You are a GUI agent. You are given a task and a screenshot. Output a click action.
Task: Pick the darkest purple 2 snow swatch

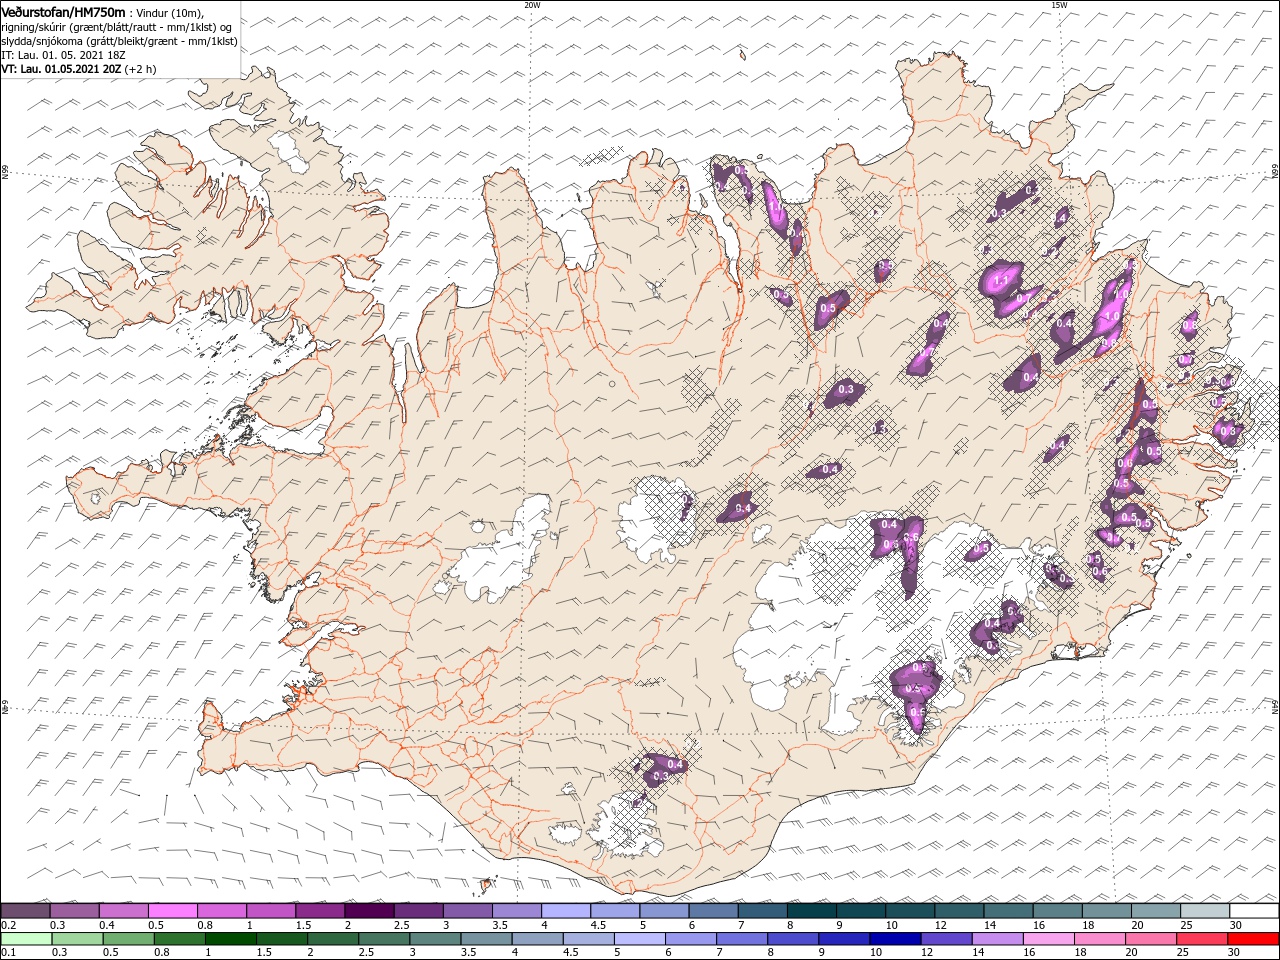click(x=369, y=910)
